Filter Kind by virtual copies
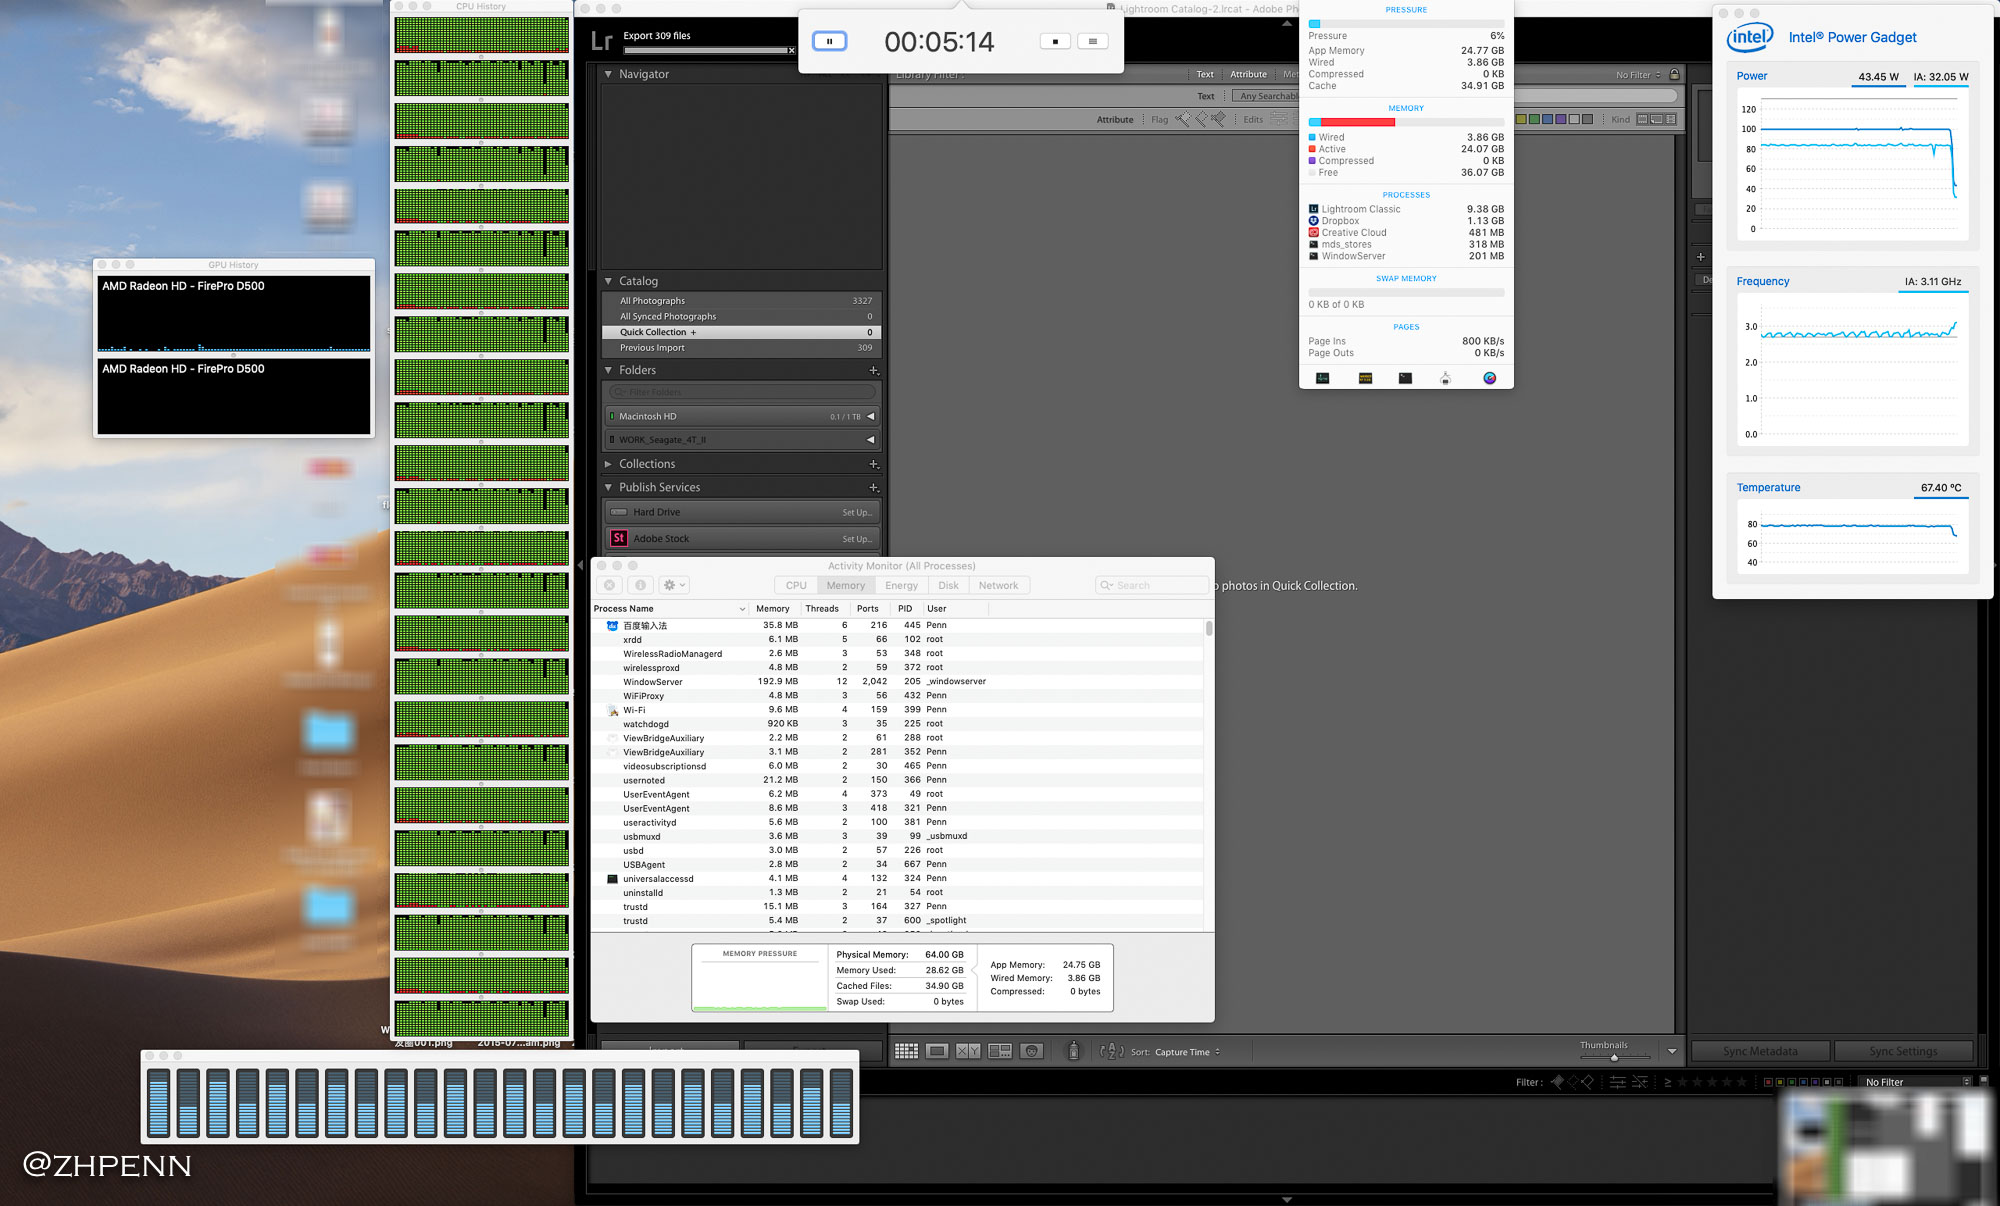The height and width of the screenshot is (1206, 2000). point(1656,119)
